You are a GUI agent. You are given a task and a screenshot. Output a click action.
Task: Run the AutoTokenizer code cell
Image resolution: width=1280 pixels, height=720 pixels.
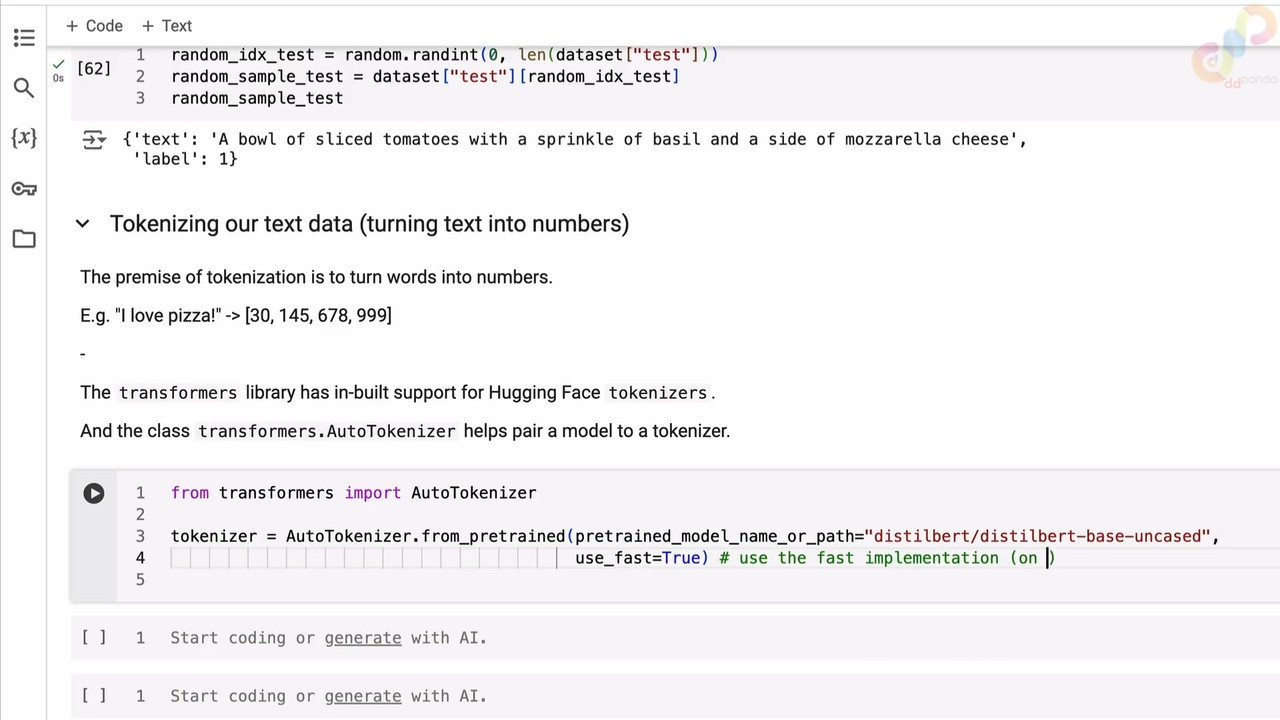(x=94, y=493)
